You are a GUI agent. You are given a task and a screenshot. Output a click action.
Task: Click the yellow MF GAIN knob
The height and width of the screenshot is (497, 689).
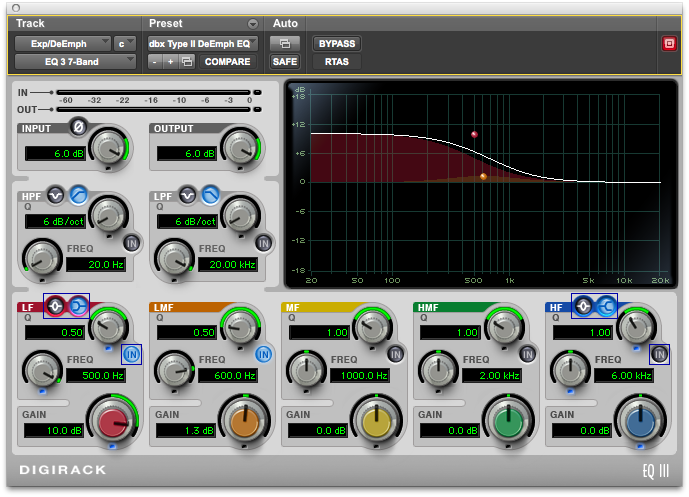pyautogui.click(x=377, y=422)
